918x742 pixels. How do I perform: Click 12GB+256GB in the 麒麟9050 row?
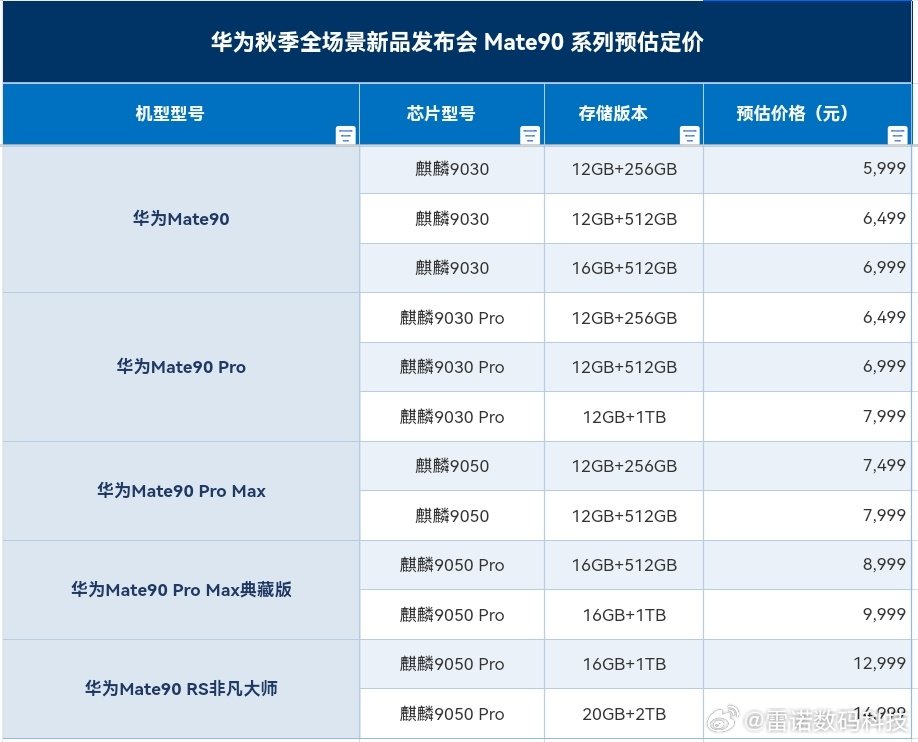[x=624, y=466]
